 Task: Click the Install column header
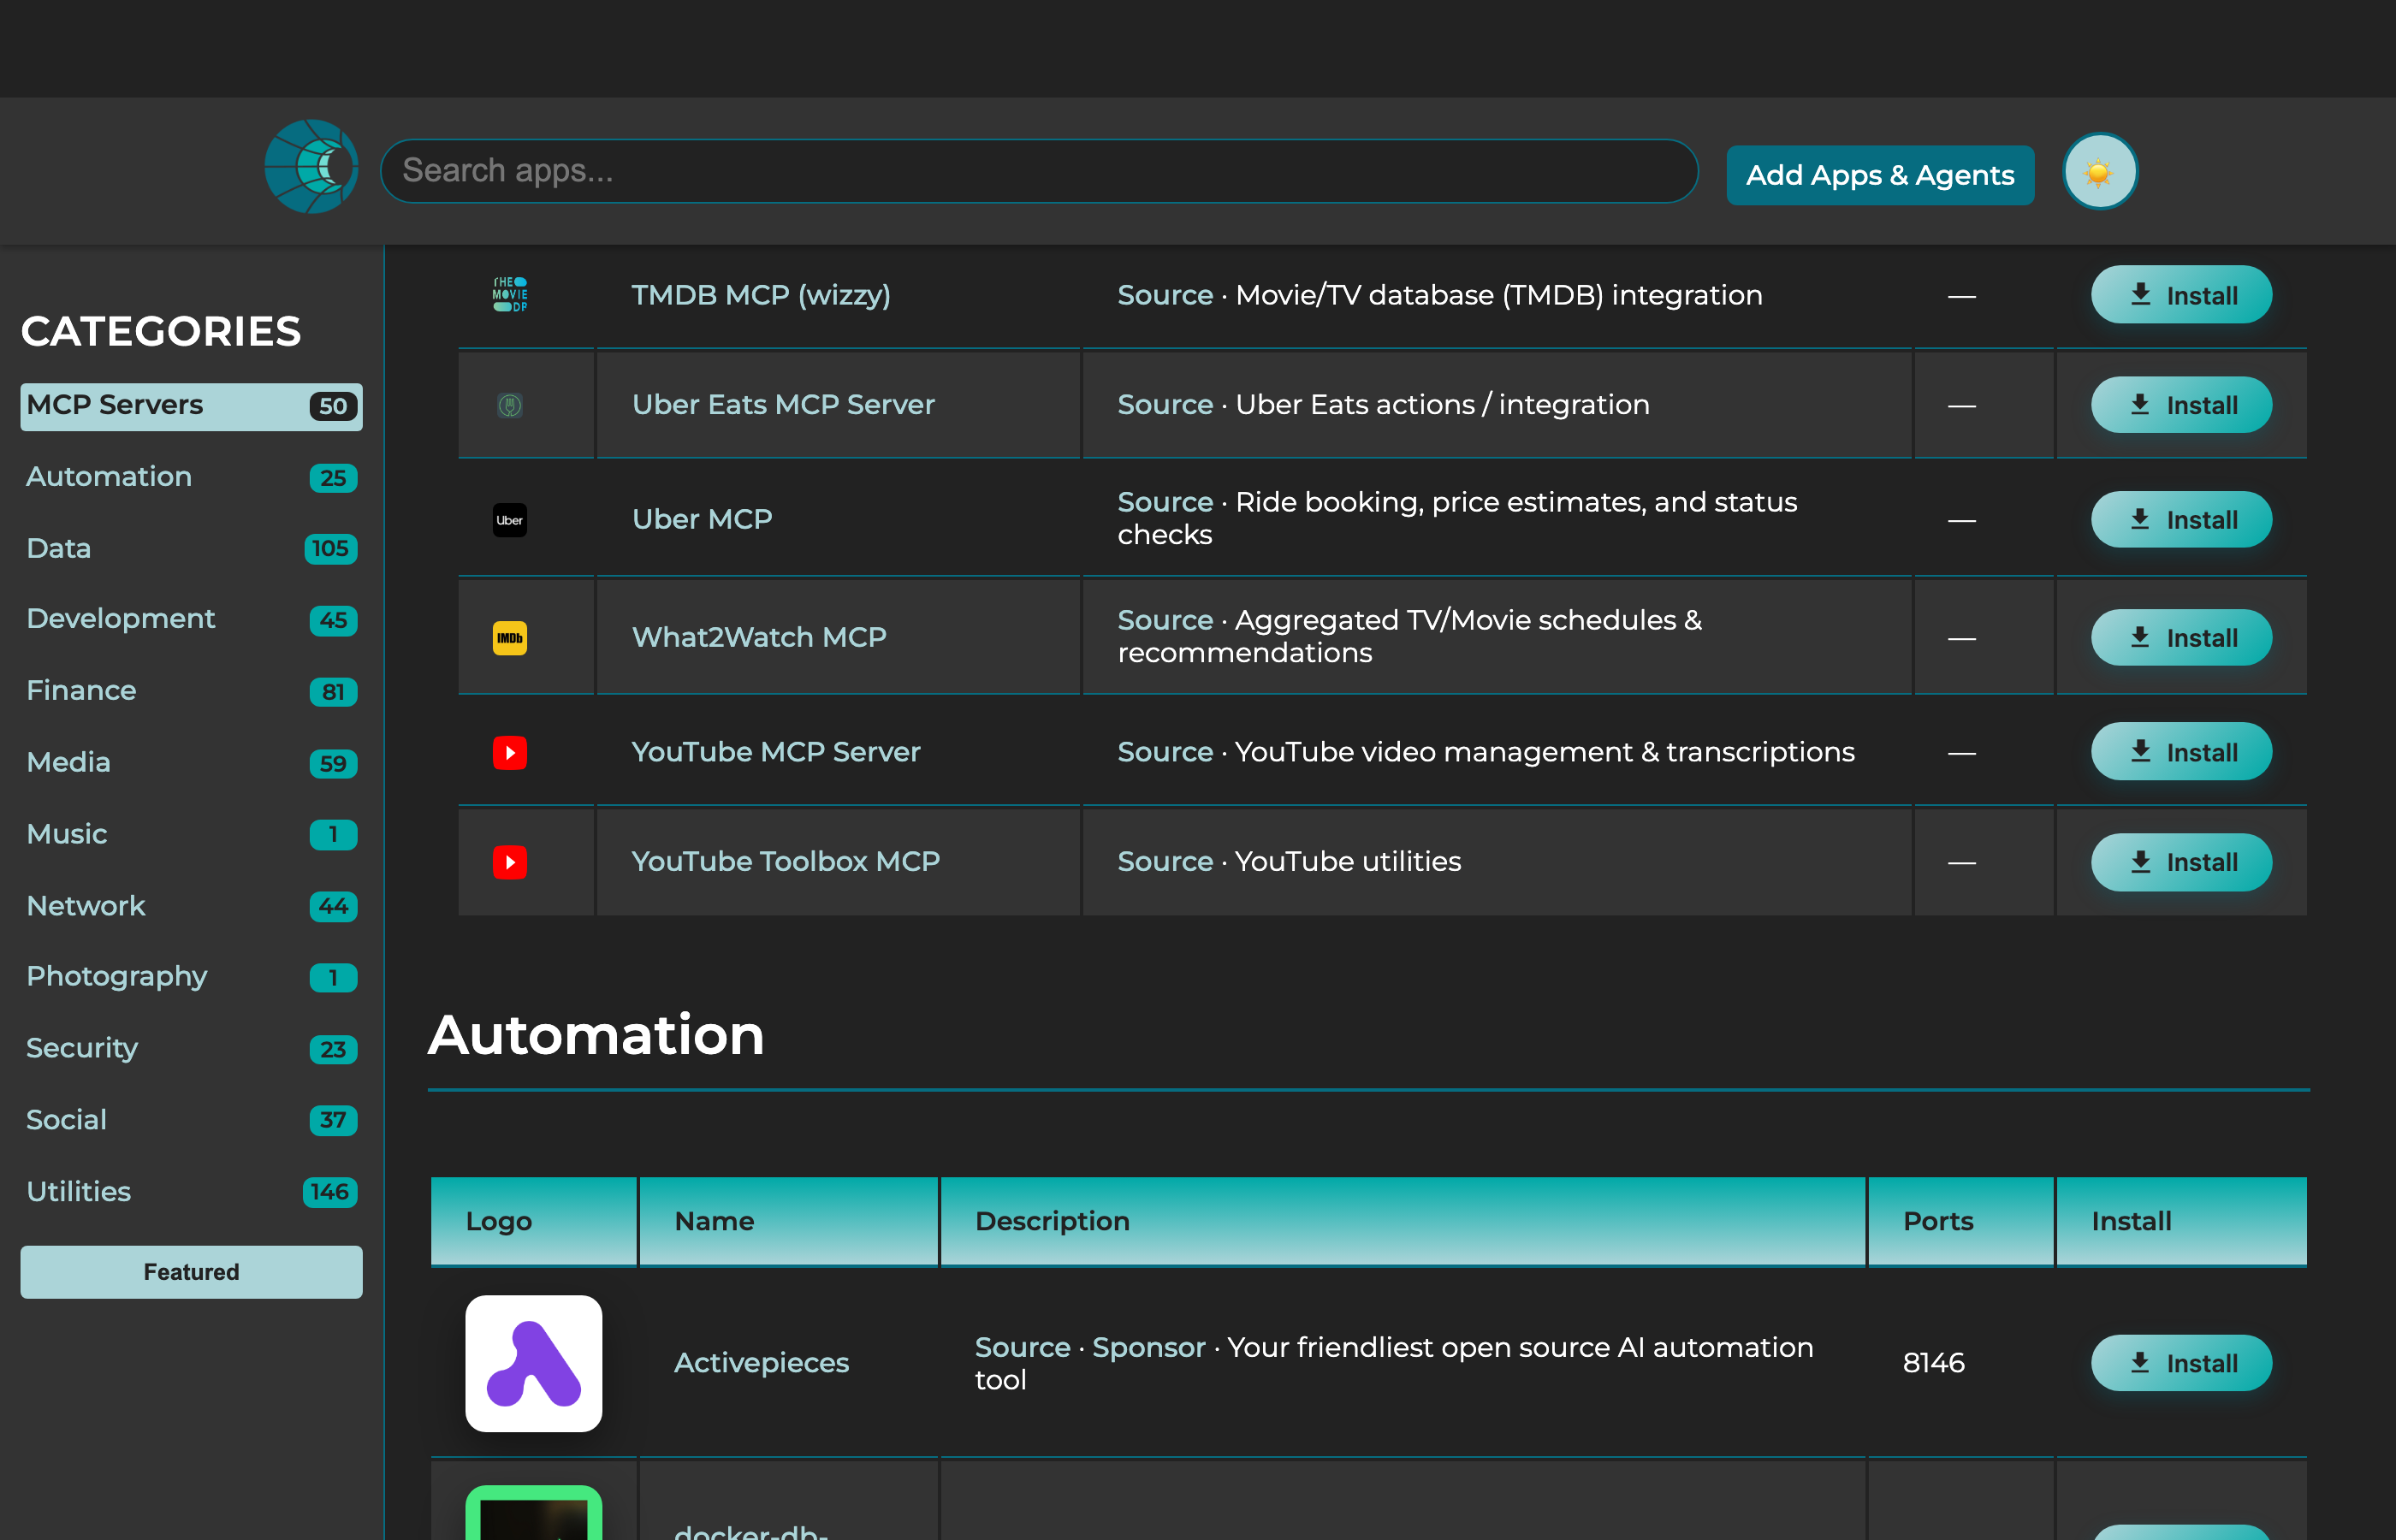2181,1222
